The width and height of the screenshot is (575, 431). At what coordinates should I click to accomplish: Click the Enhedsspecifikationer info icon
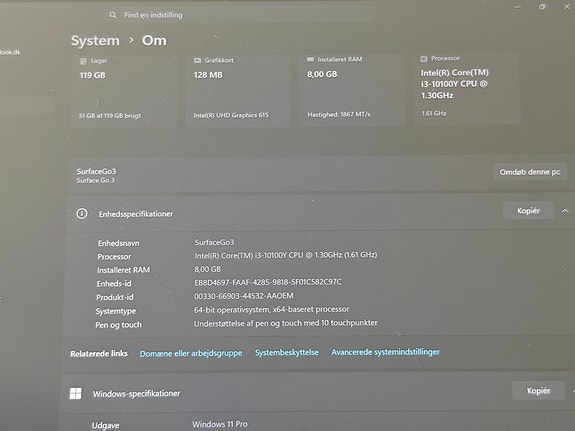click(82, 213)
